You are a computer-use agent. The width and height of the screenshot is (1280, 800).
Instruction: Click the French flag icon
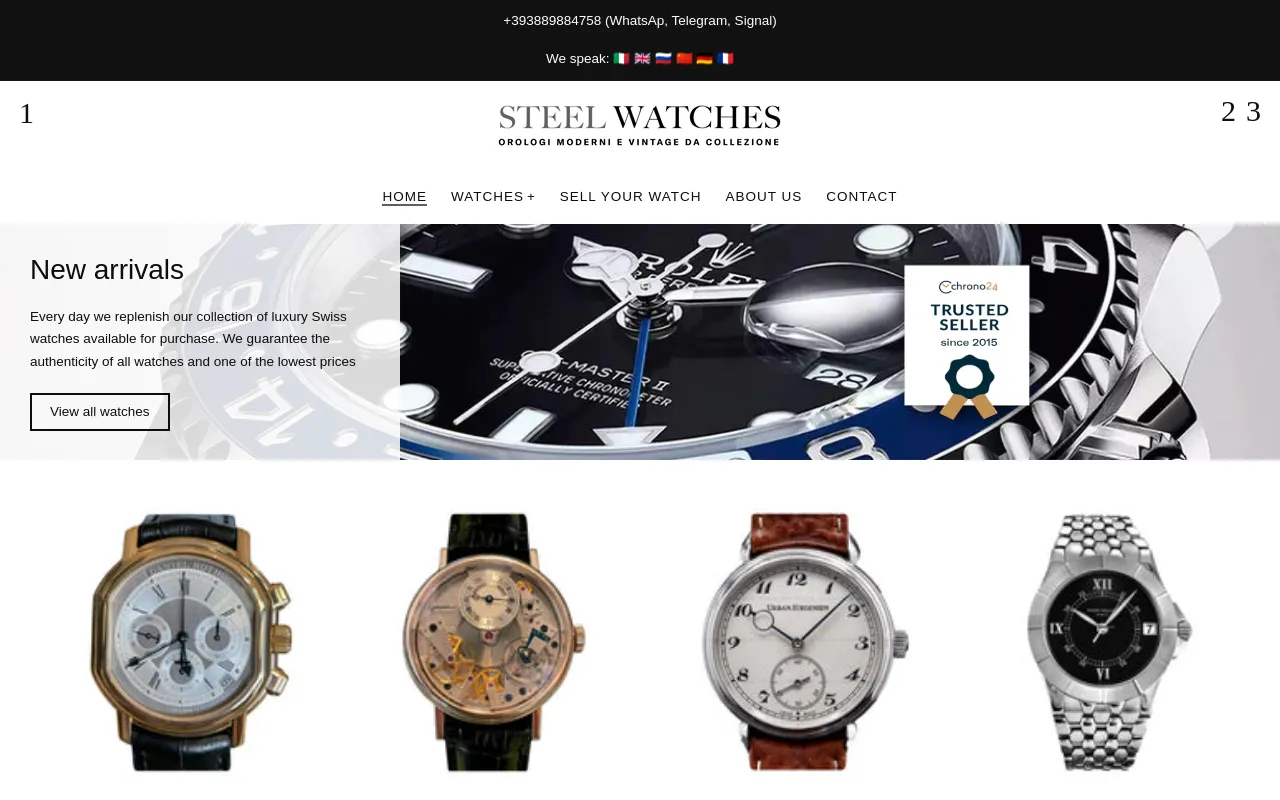(725, 59)
